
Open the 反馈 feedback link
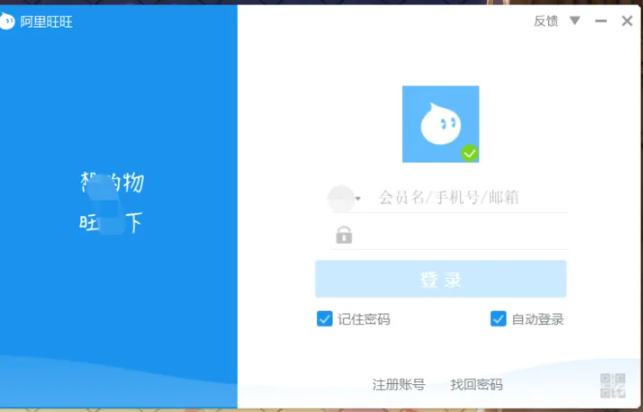[x=546, y=21]
